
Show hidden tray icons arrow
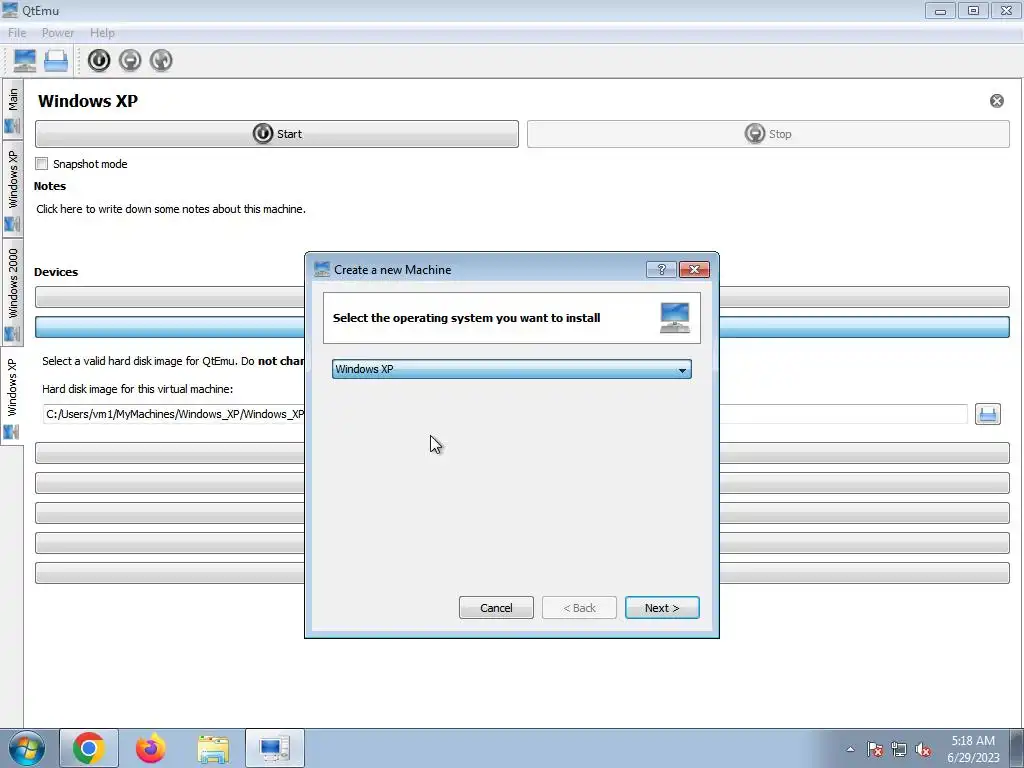click(x=850, y=749)
